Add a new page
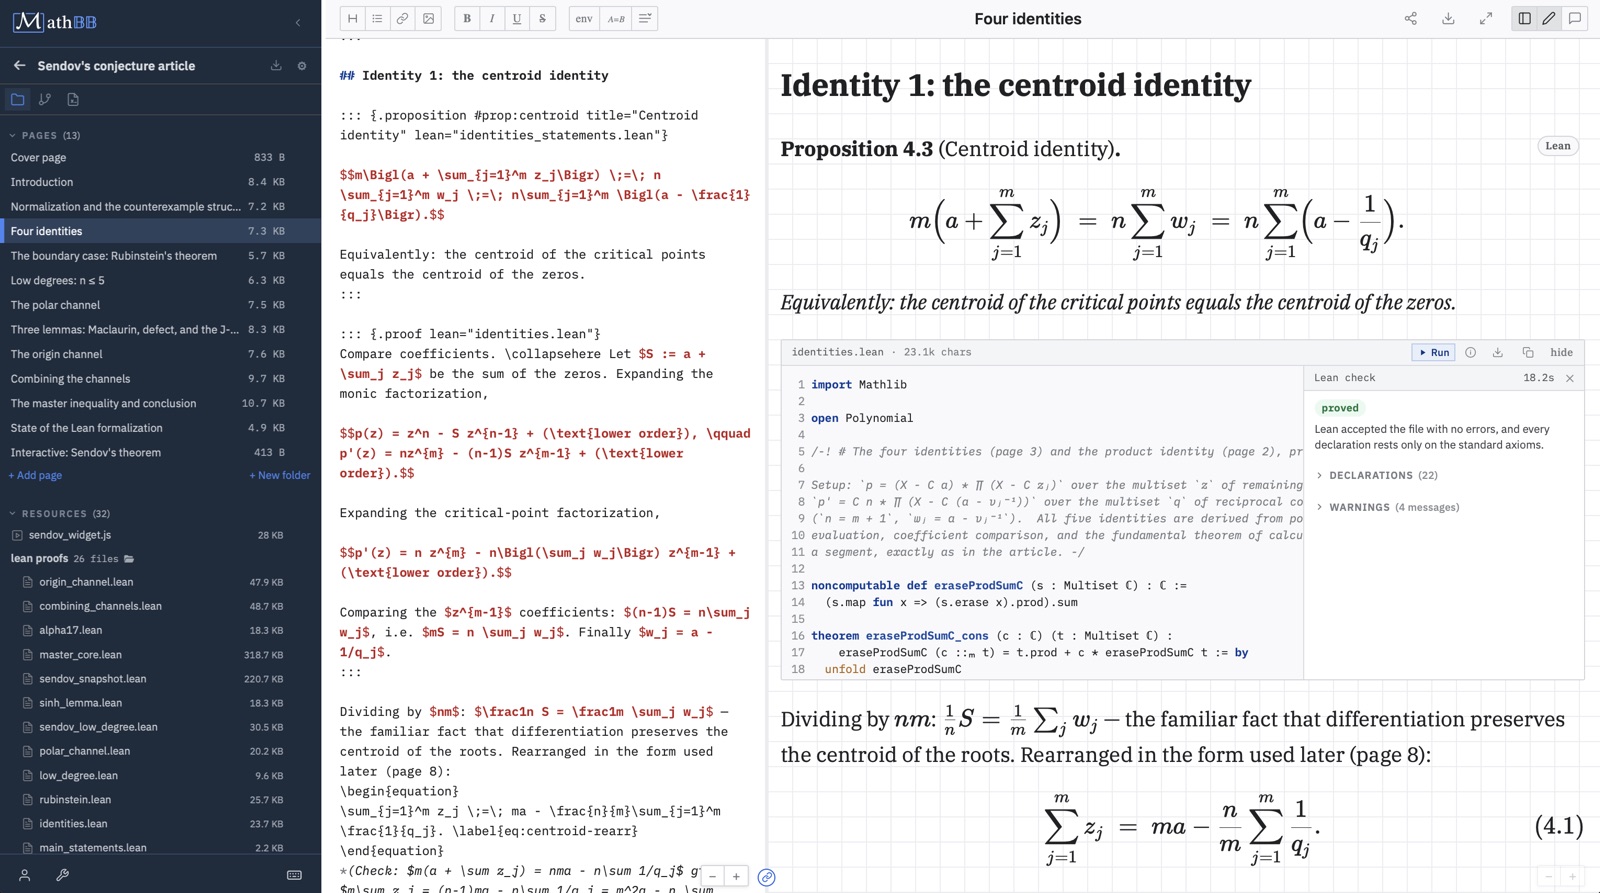Viewport: 1600px width, 893px height. click(35, 475)
